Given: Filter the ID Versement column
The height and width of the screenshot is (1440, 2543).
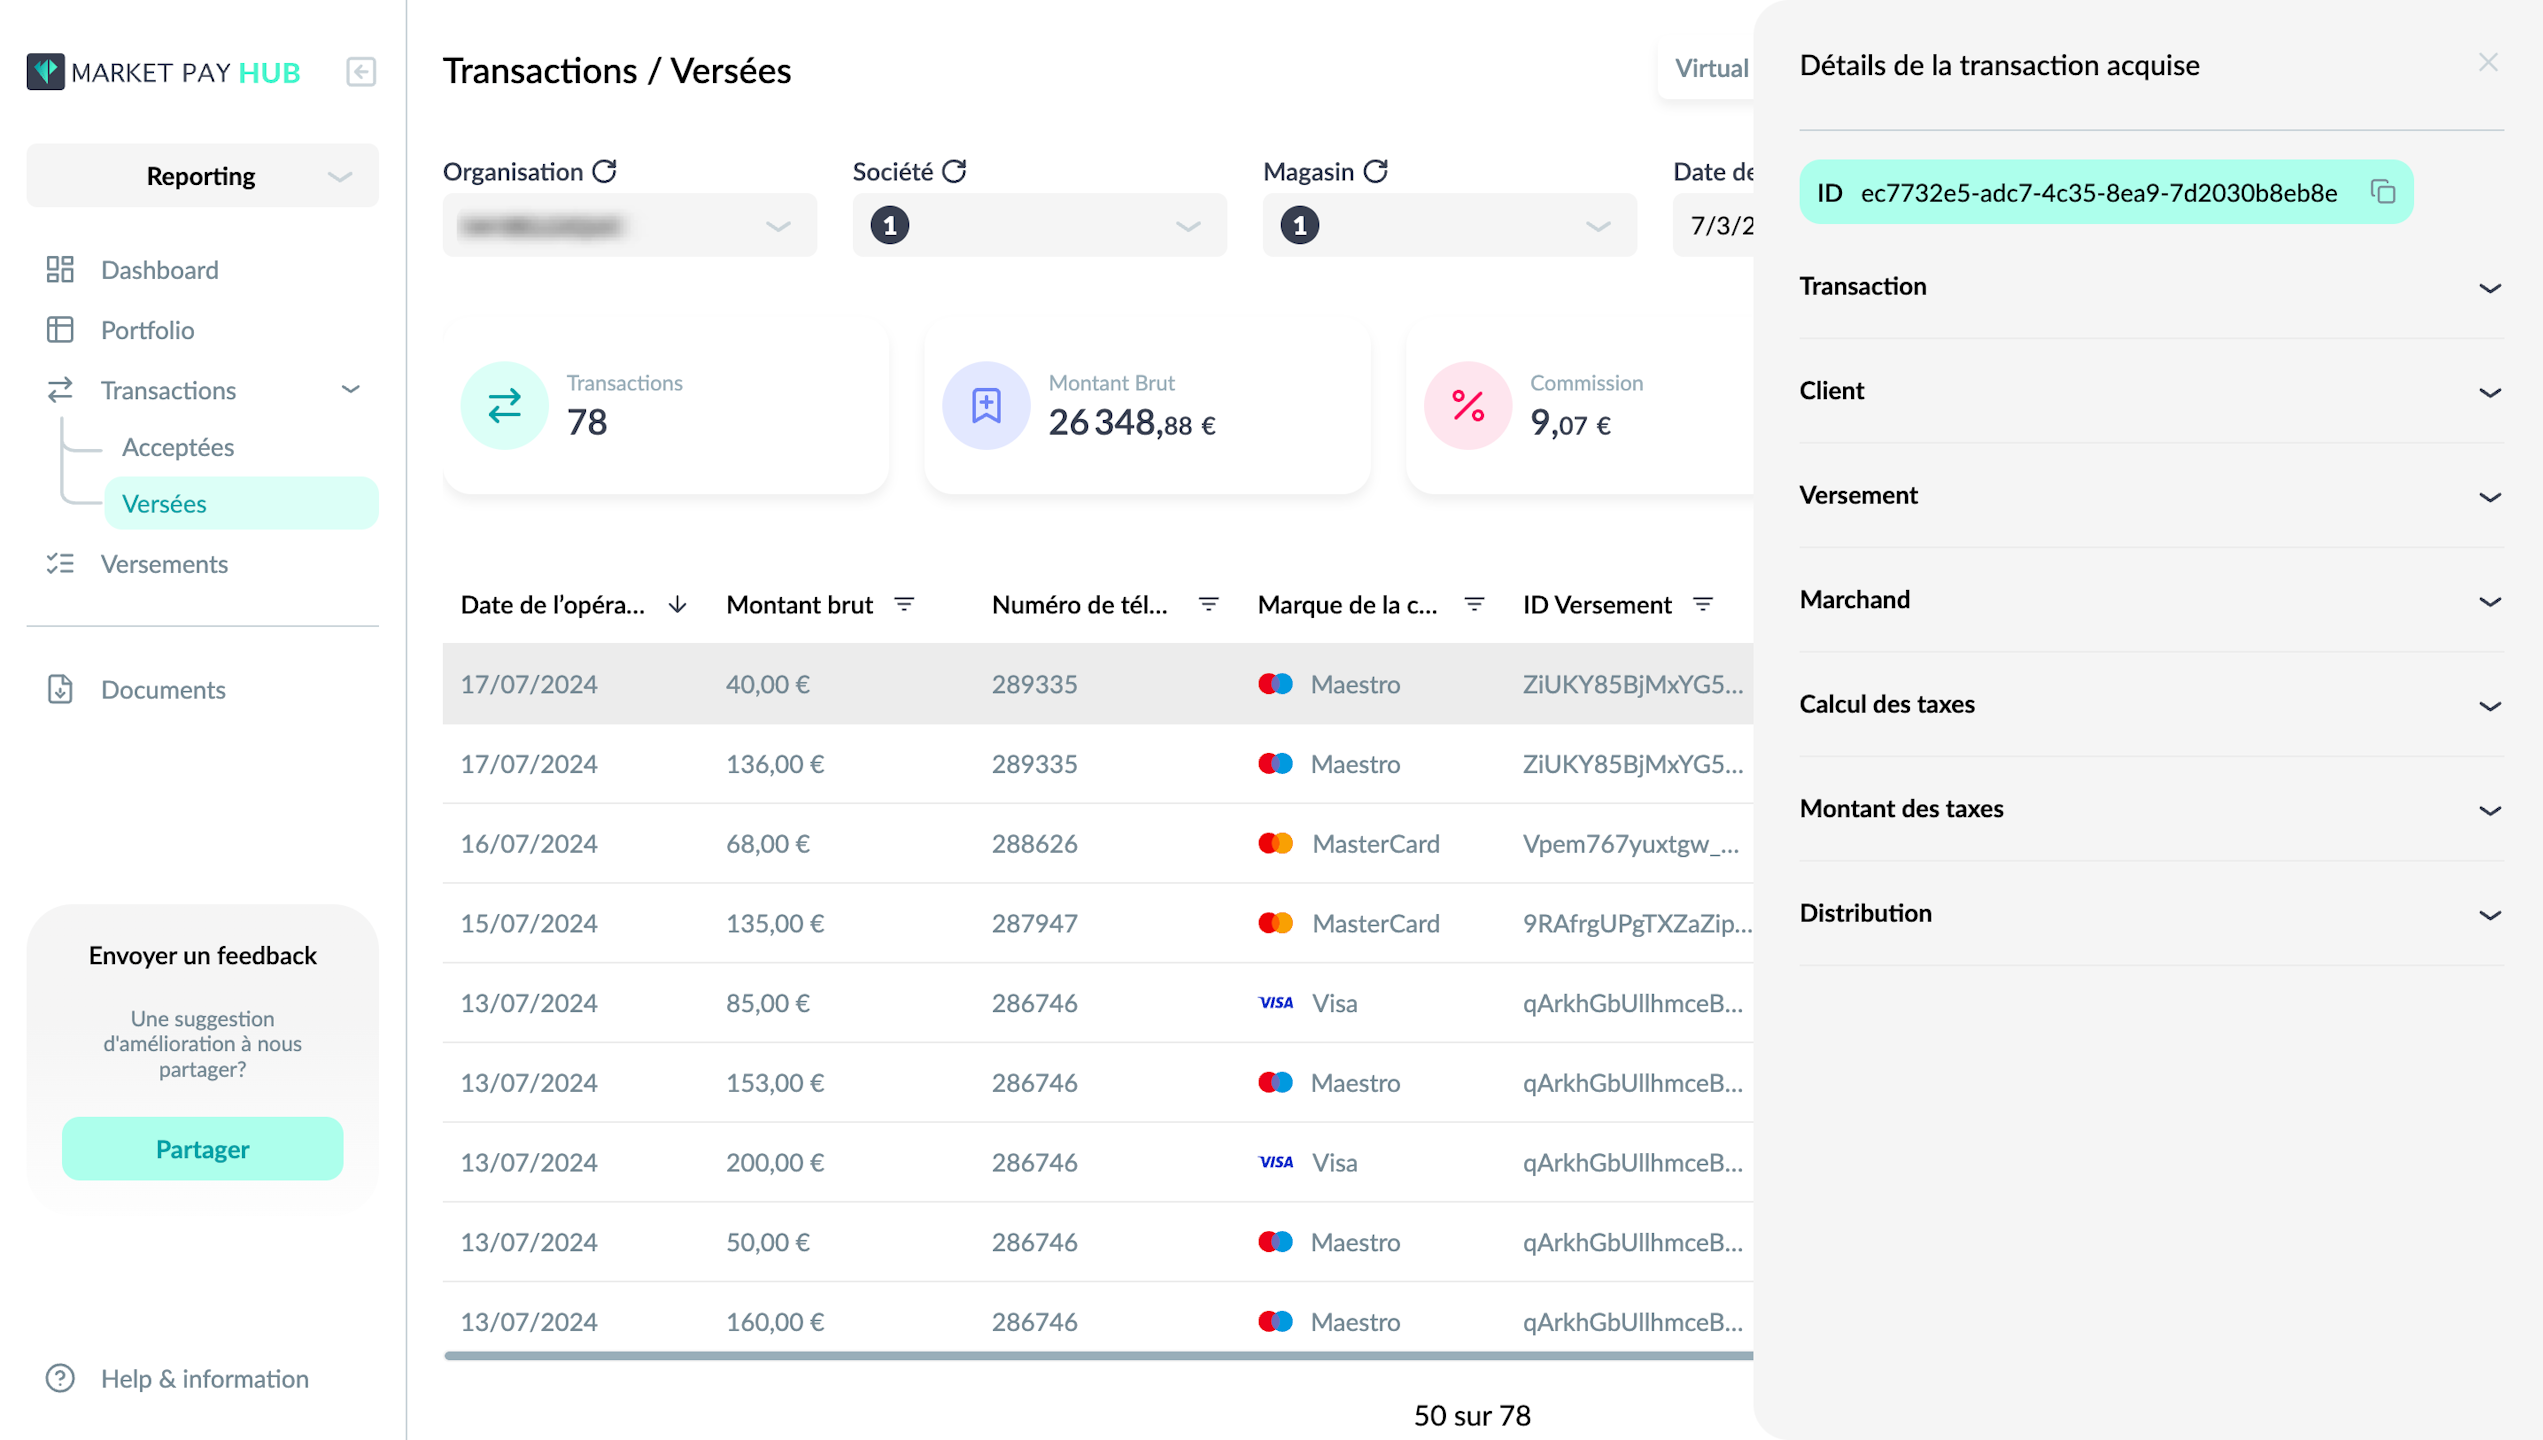Looking at the screenshot, I should pos(1702,604).
